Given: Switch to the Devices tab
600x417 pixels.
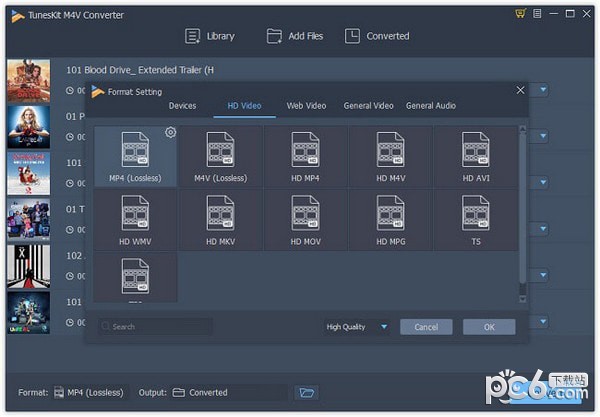Looking at the screenshot, I should pyautogui.click(x=183, y=106).
